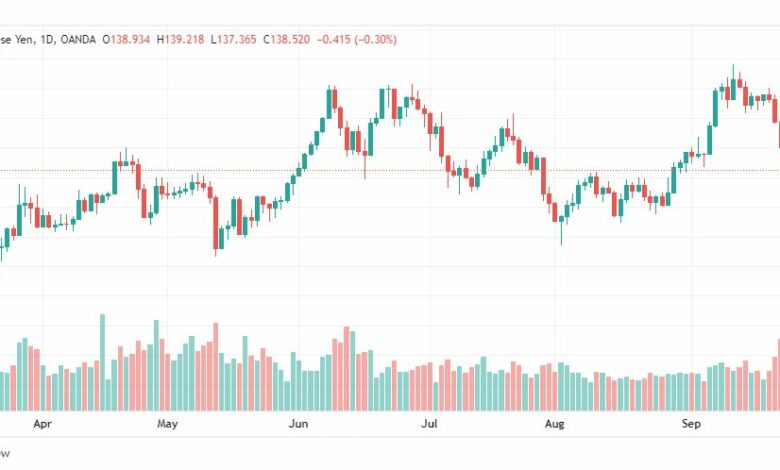Viewport: 780px width, 470px height.
Task: Click the OANDA data source label
Action: 78,39
